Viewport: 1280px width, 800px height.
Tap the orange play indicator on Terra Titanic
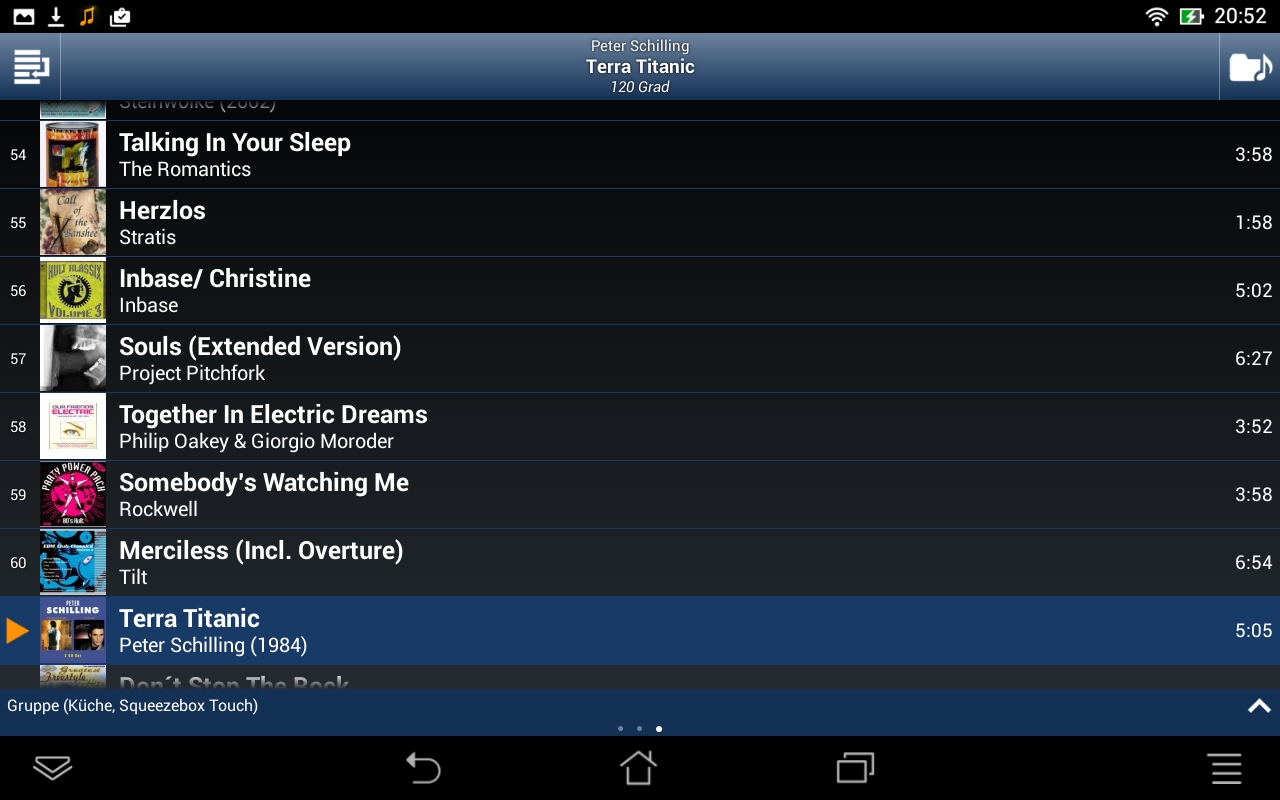click(17, 630)
